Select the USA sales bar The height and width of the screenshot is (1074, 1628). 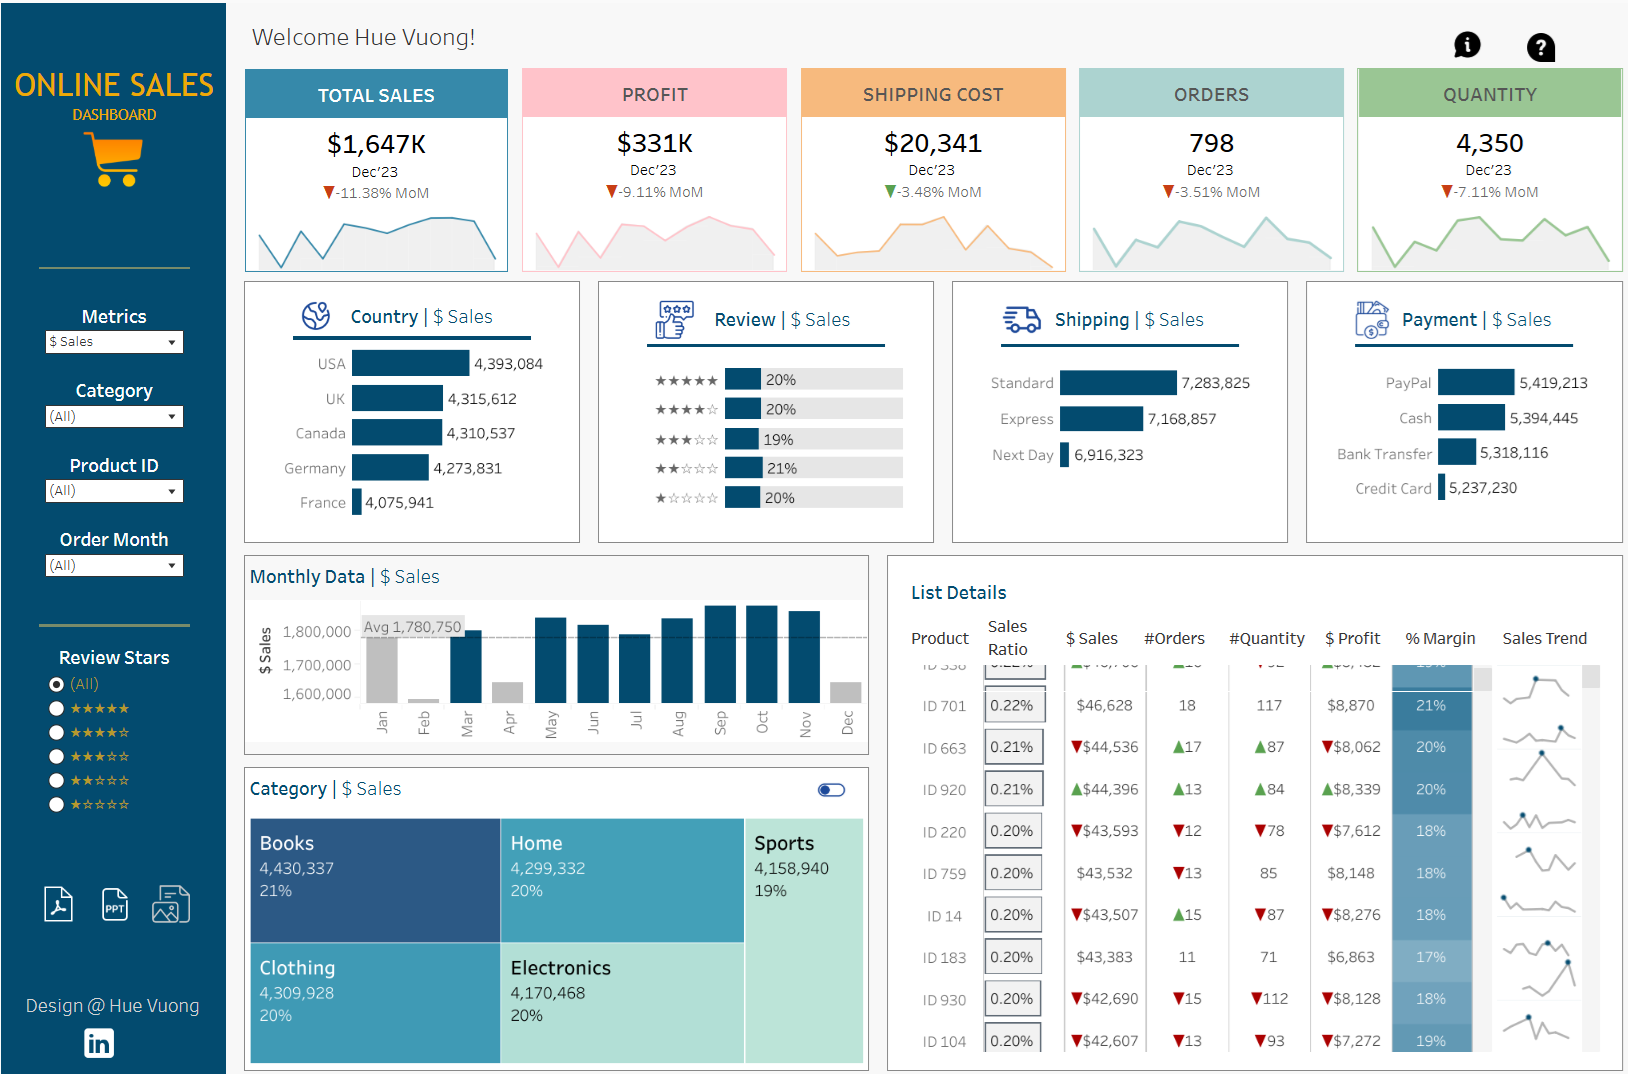click(x=410, y=363)
